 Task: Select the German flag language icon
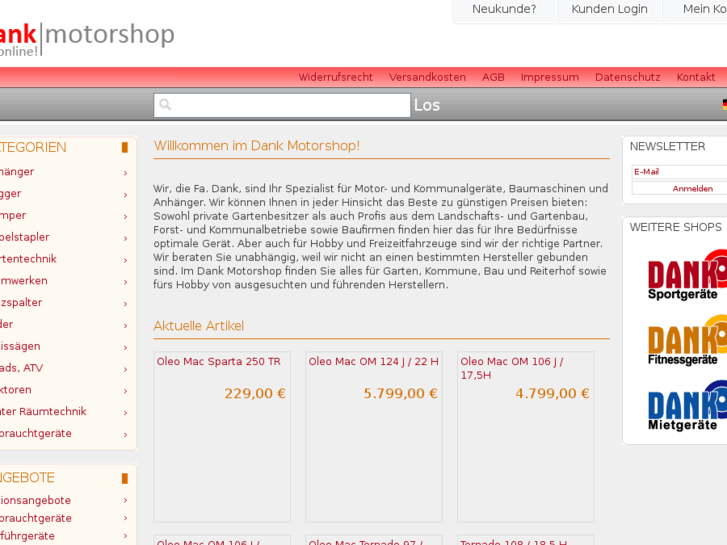725,104
